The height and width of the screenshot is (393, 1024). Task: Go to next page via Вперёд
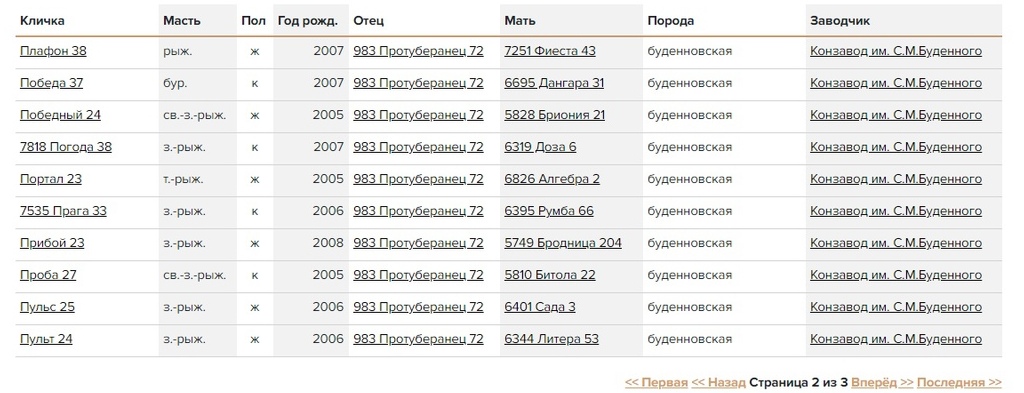tap(882, 383)
